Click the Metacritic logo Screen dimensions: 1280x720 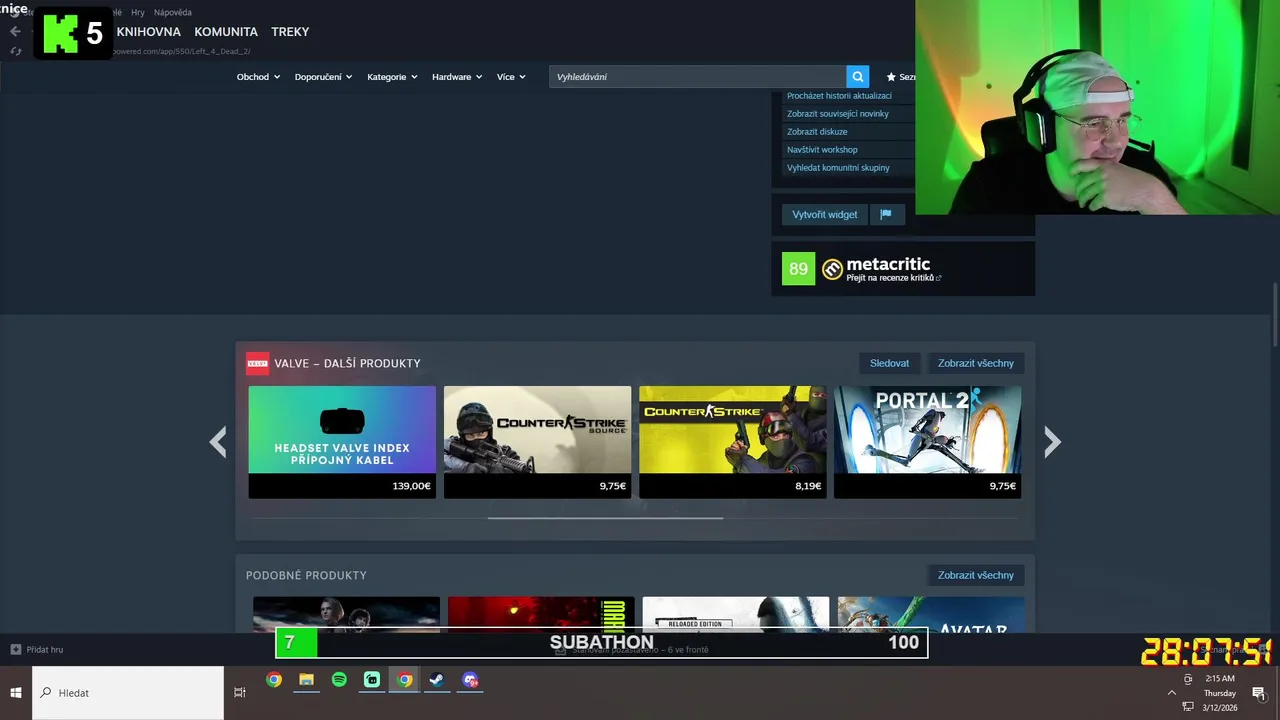pyautogui.click(x=833, y=269)
